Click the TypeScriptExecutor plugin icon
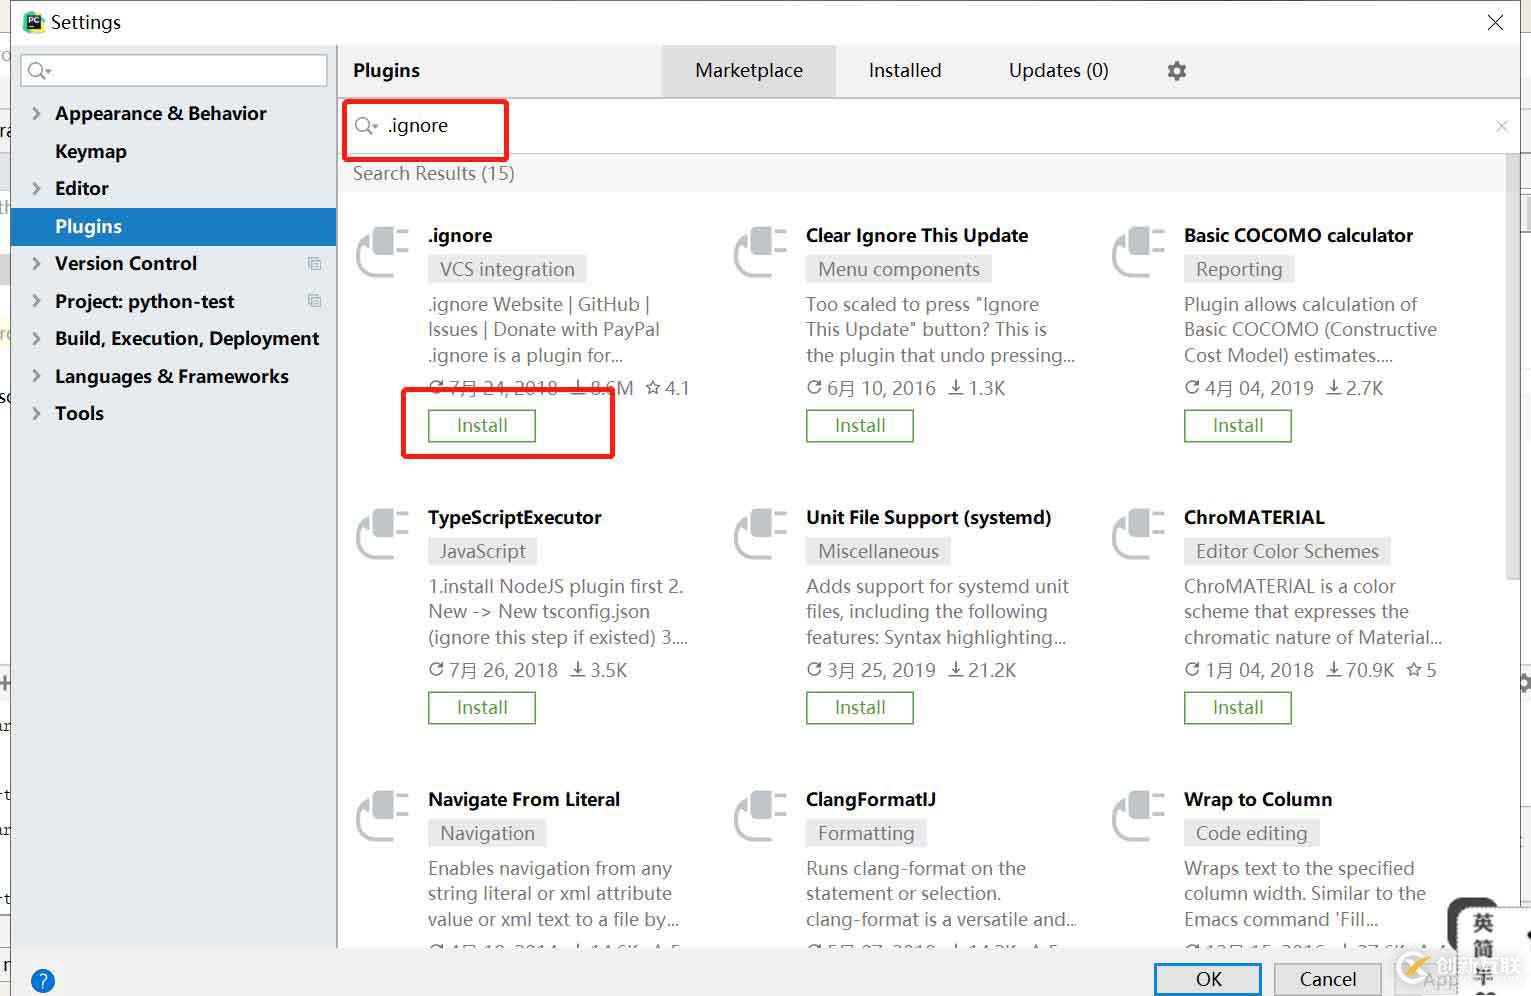 383,534
